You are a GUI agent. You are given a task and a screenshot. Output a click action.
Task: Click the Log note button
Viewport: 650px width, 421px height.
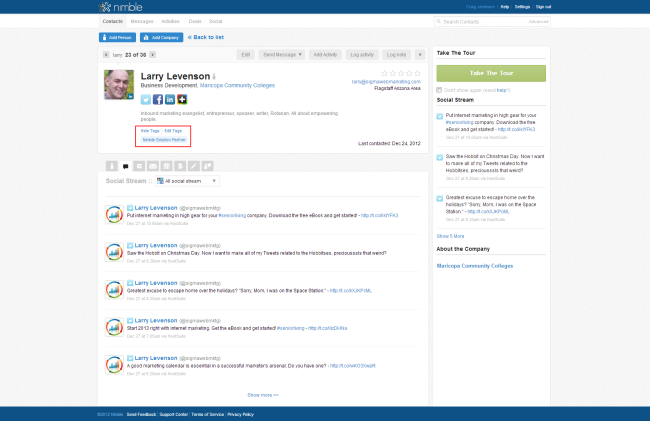396,55
